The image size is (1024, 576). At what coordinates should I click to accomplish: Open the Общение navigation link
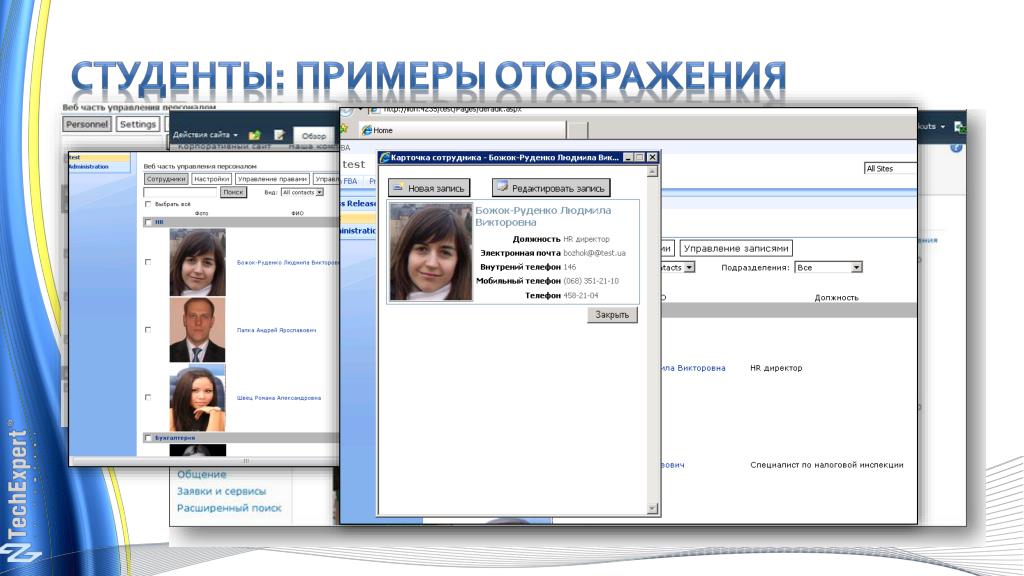click(202, 474)
